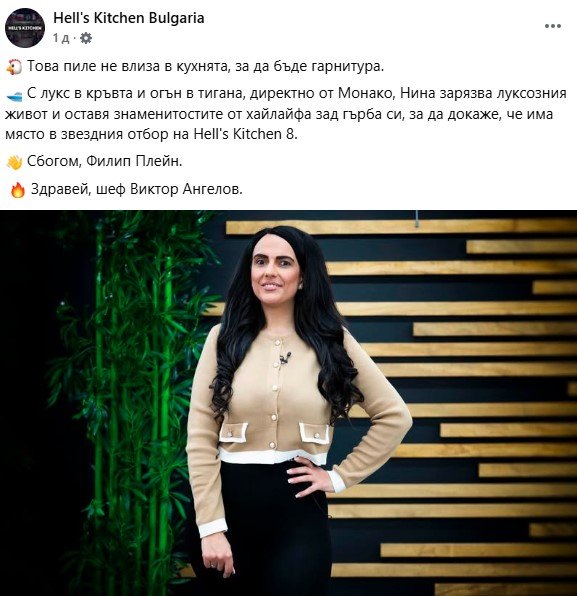577x596 pixels.
Task: Click the fire emoji before Здравей
Action: pos(17,190)
